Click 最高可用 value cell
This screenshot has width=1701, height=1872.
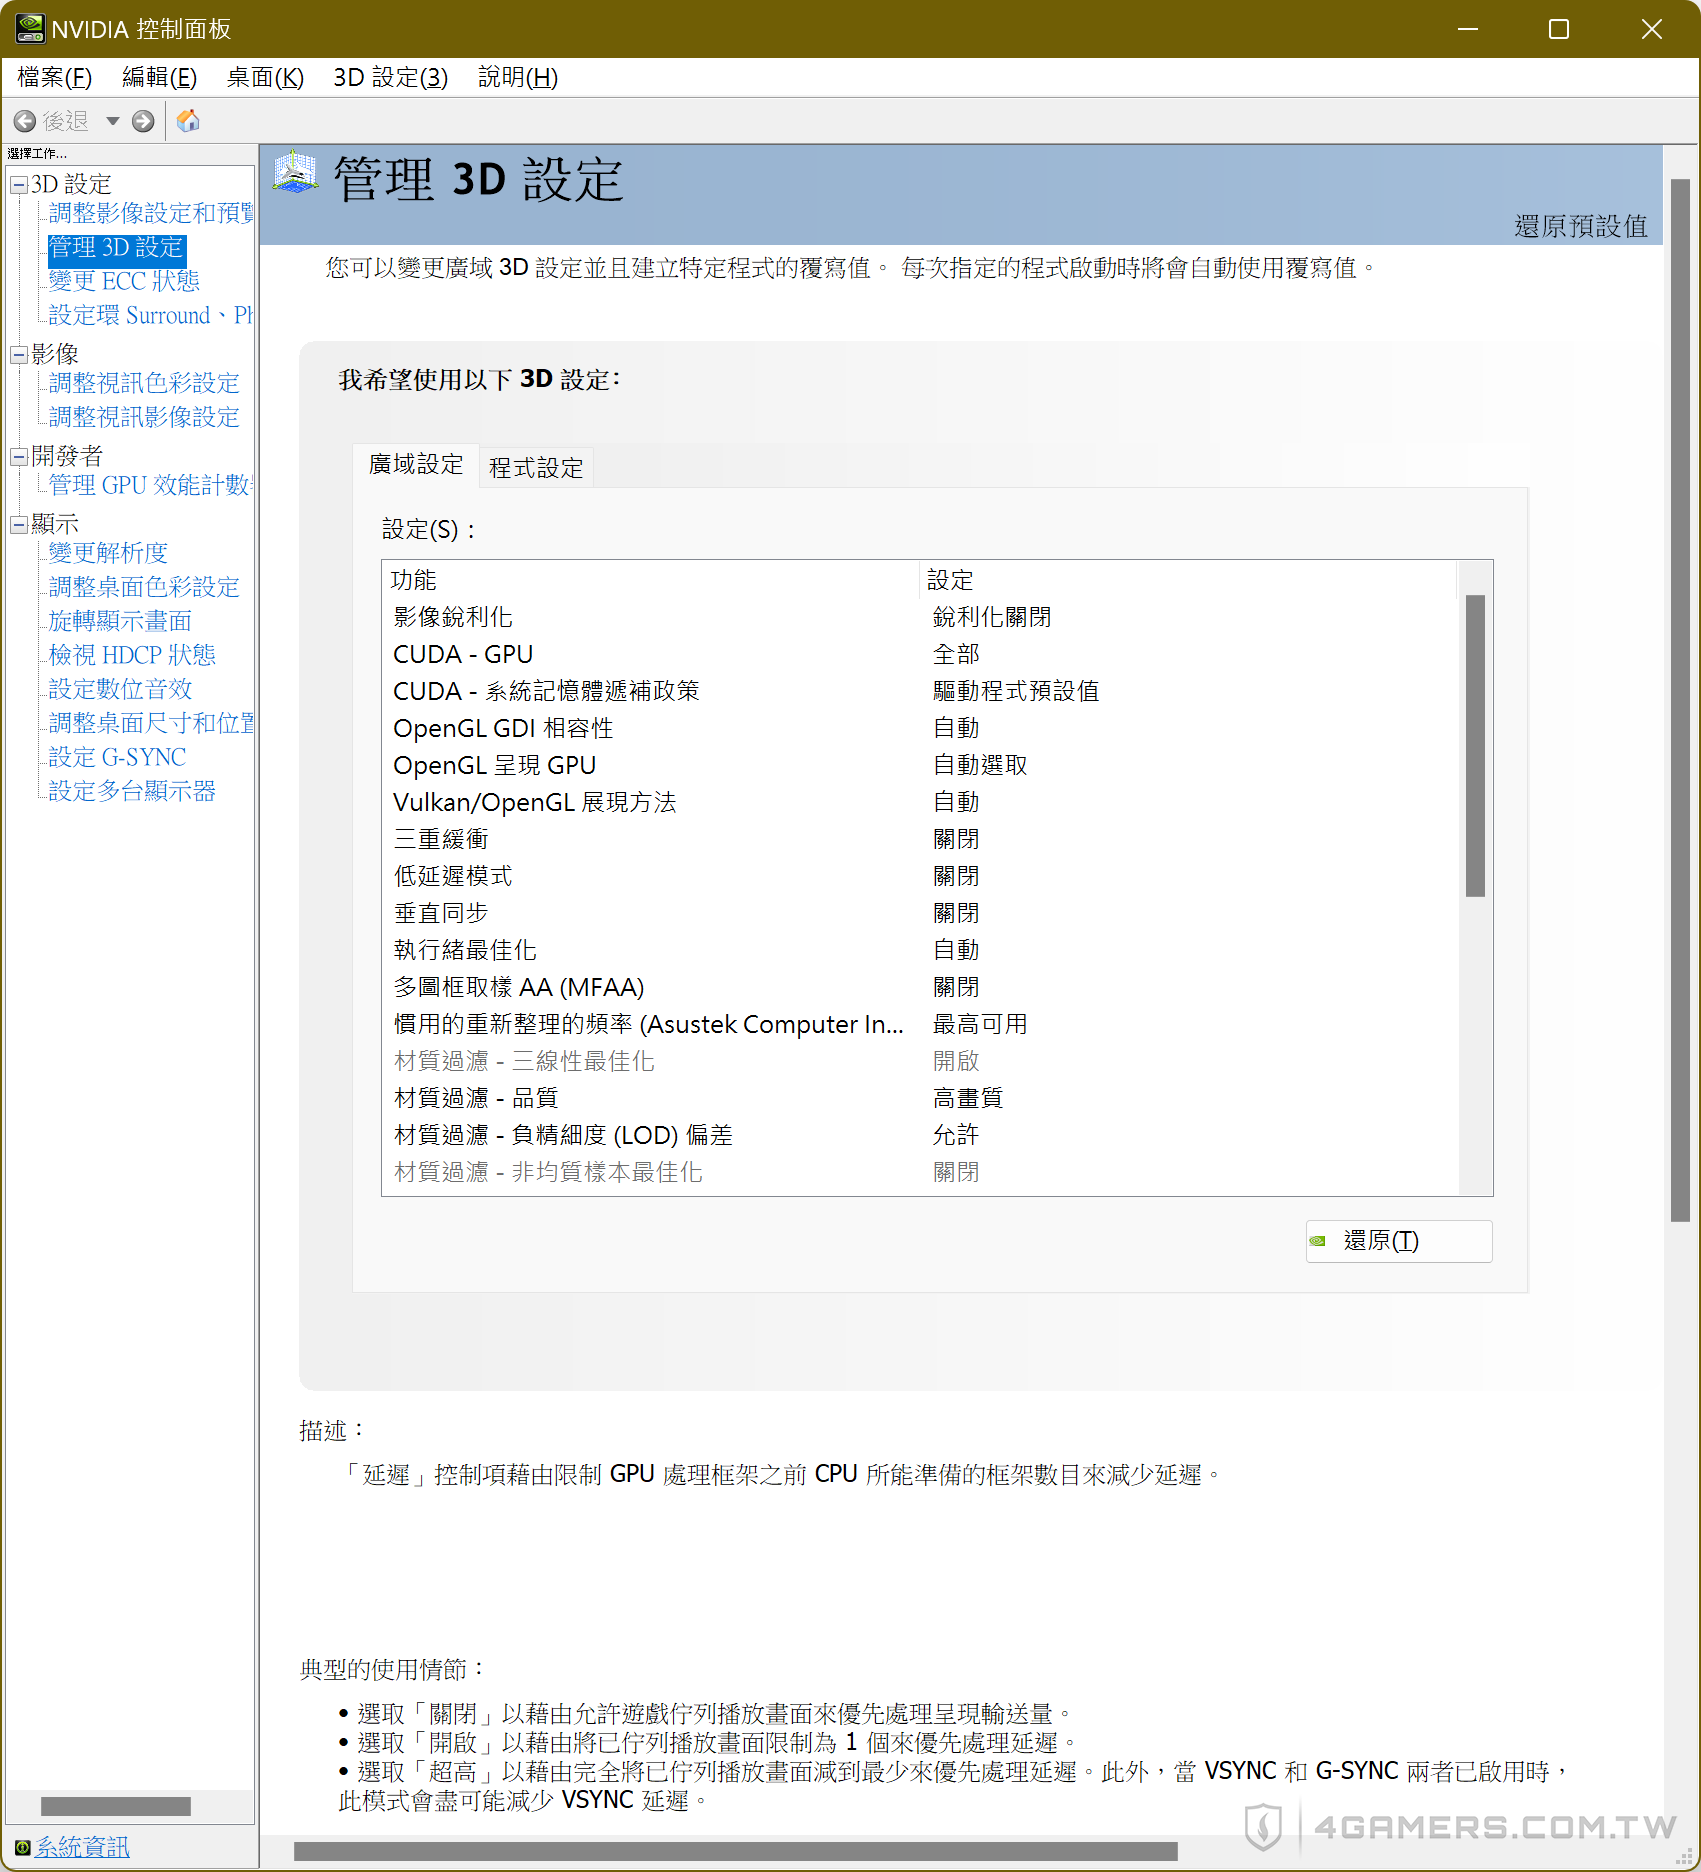point(980,1024)
